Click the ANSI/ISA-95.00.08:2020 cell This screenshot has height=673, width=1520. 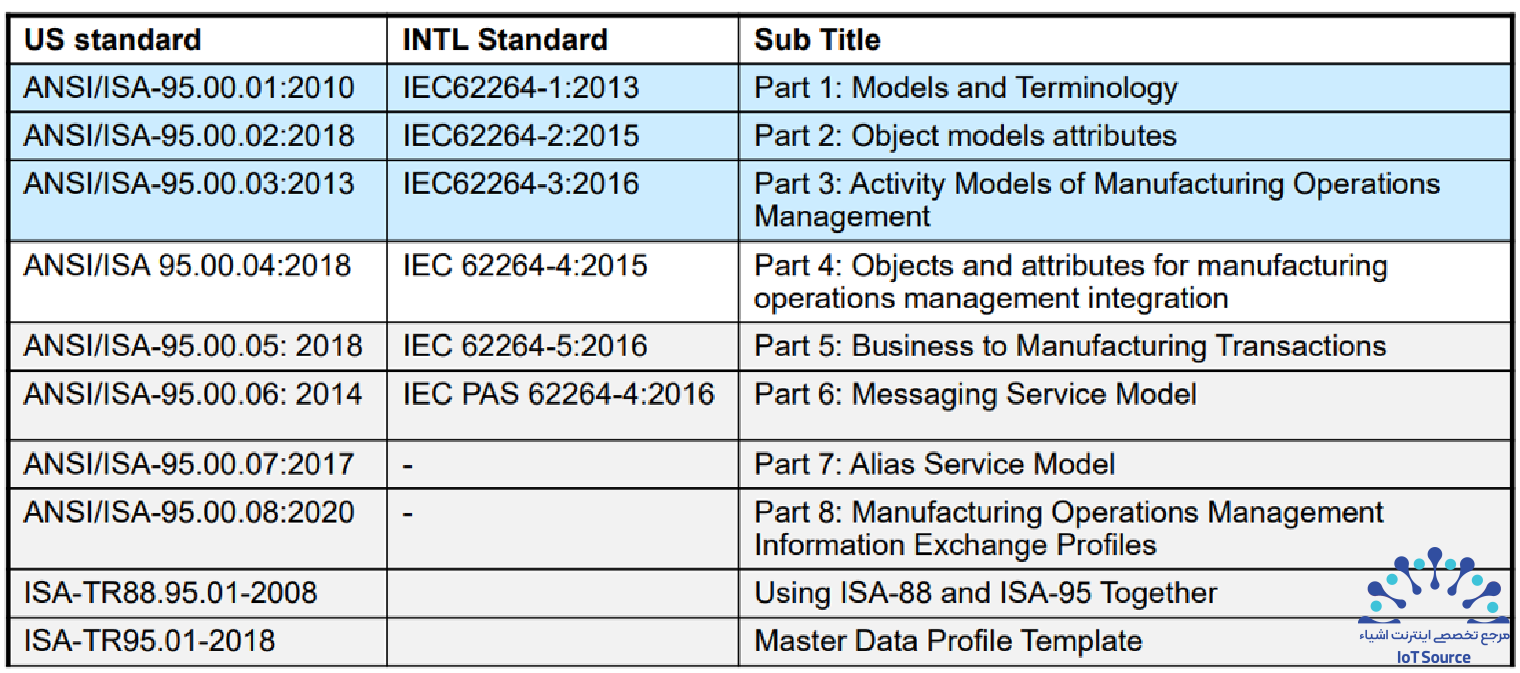click(x=198, y=528)
